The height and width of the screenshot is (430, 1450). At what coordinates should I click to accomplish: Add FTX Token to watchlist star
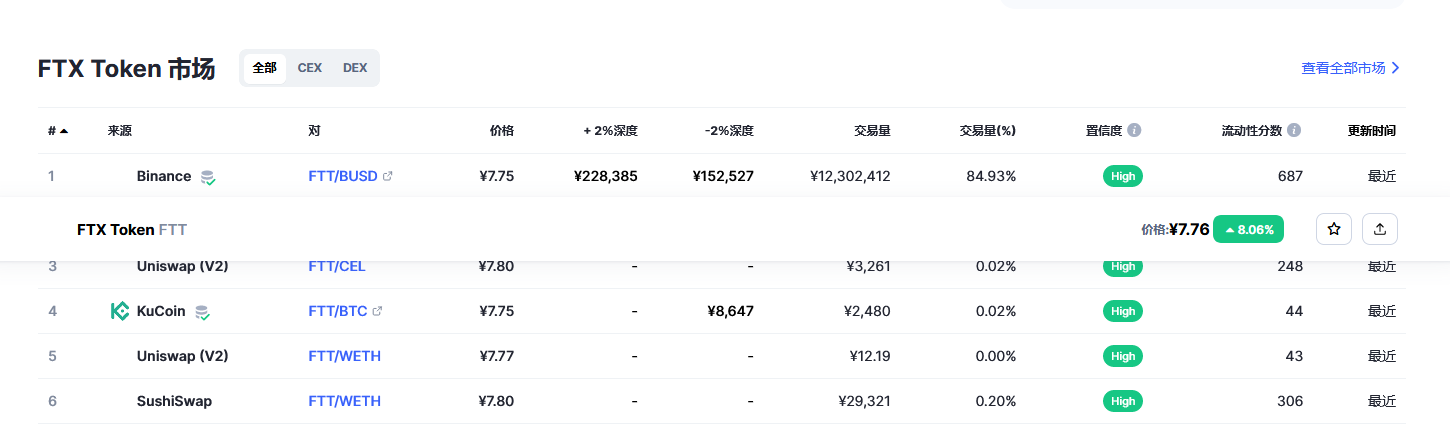tap(1333, 229)
